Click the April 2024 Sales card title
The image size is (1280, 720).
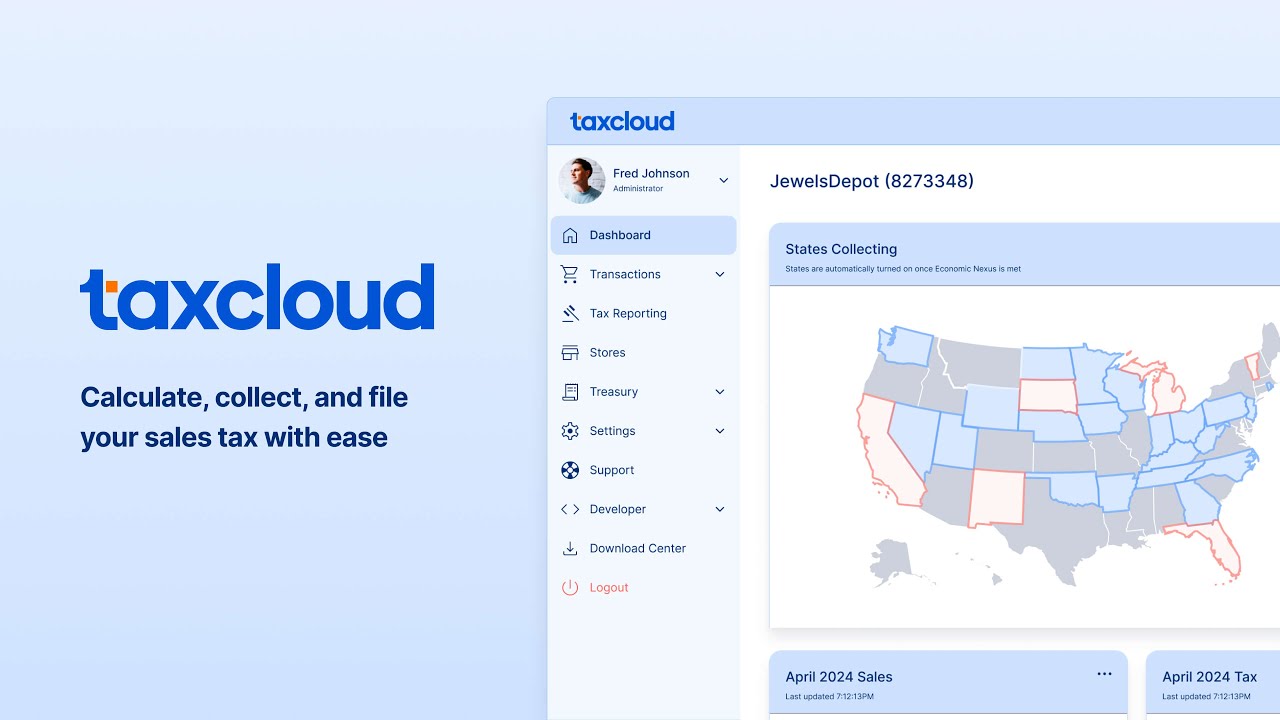(x=839, y=677)
